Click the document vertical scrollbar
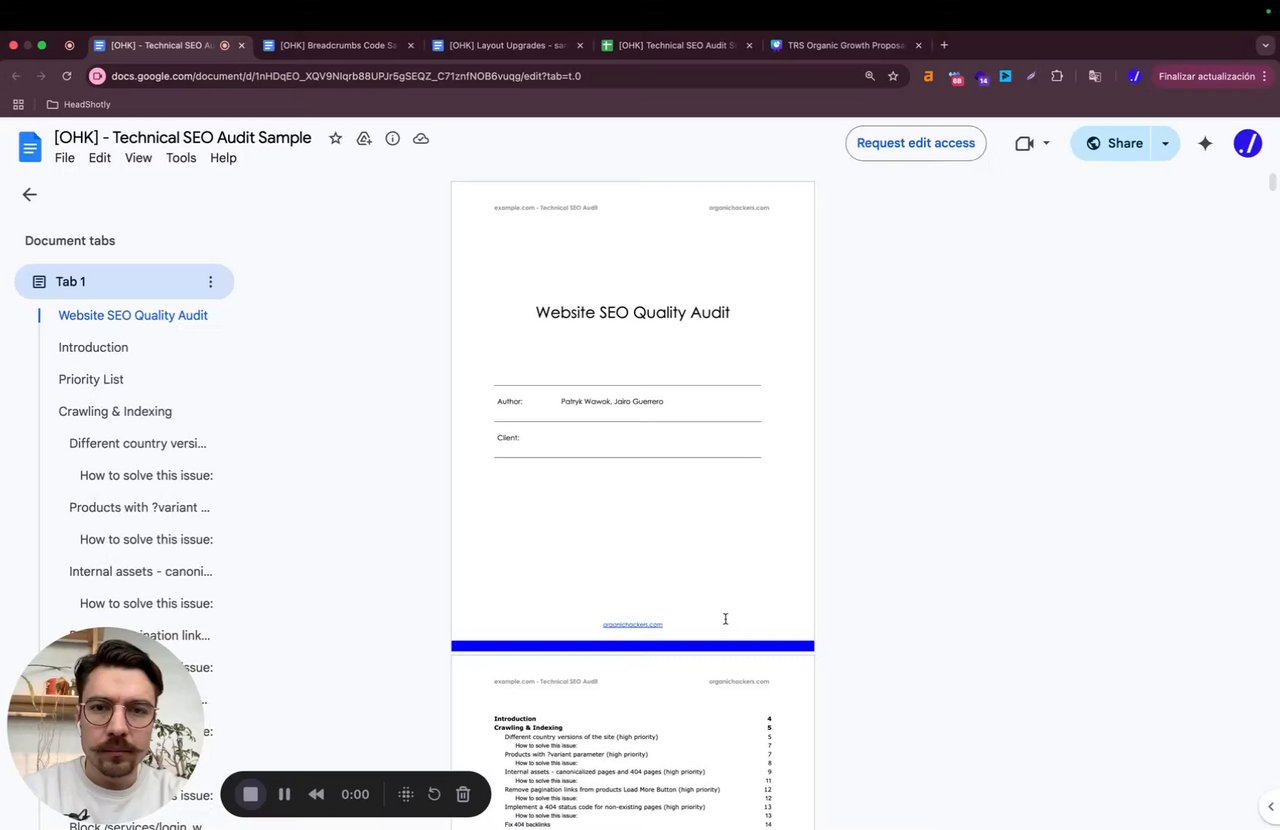 pyautogui.click(x=1273, y=181)
